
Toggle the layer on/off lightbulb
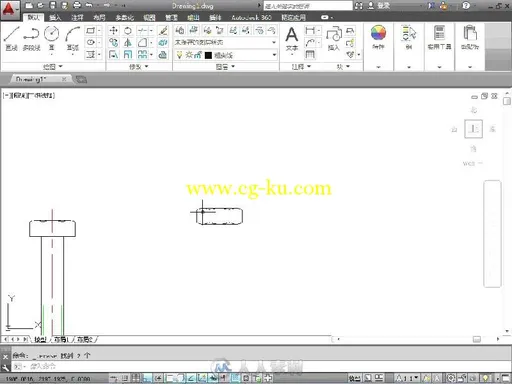(x=179, y=55)
